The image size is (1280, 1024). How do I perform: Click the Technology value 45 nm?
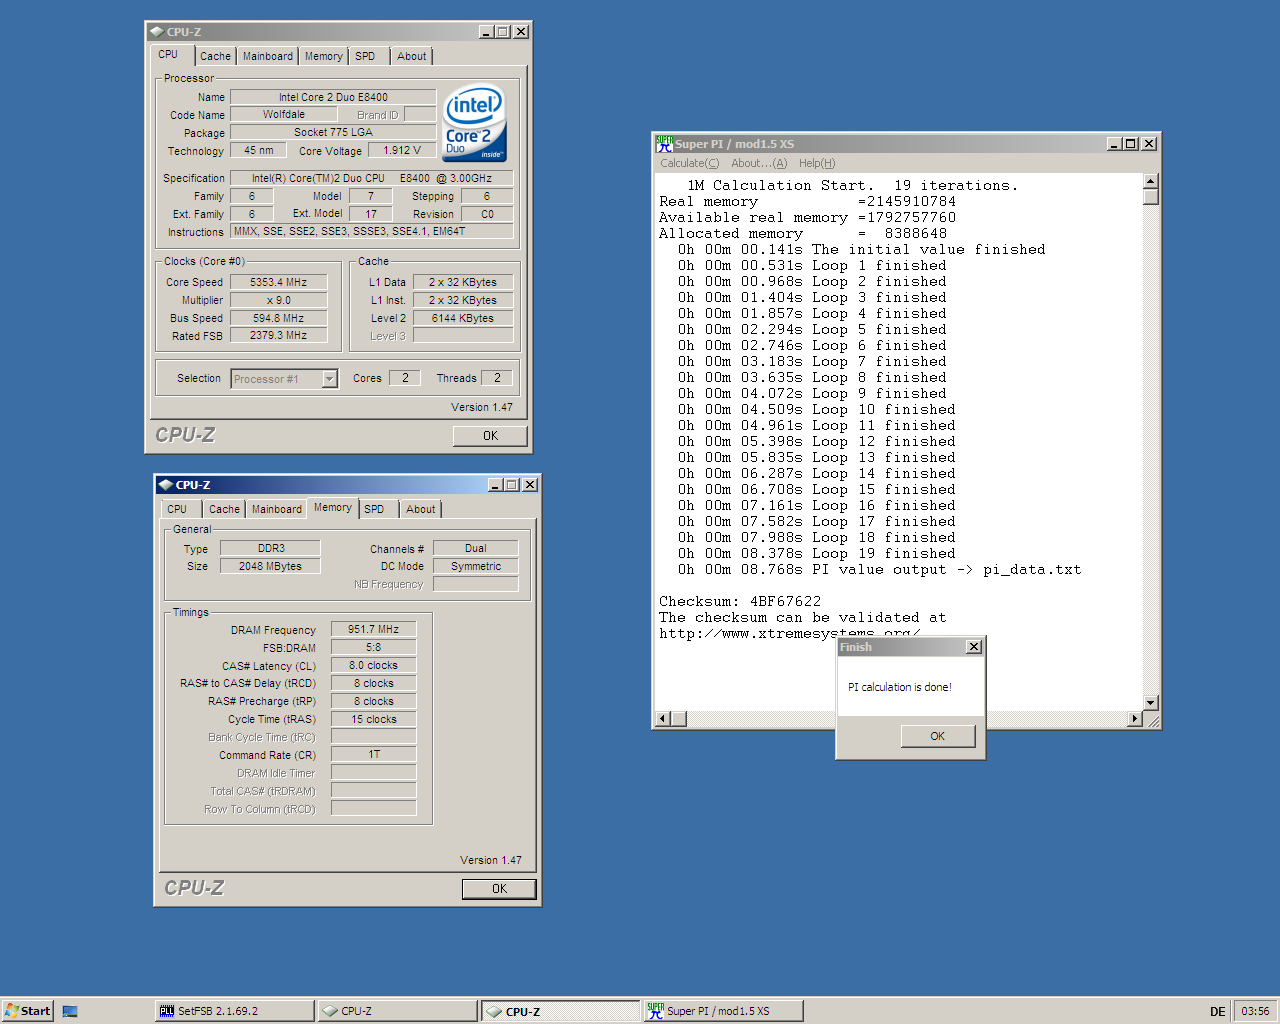click(259, 151)
